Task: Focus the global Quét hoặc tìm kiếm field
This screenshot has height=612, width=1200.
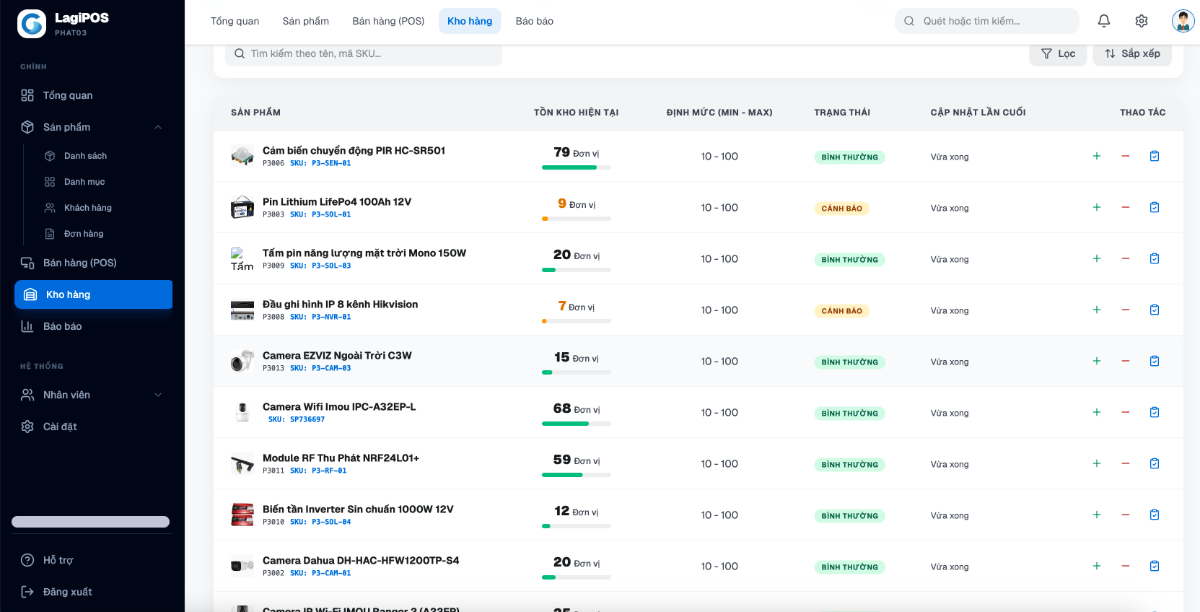Action: coord(987,21)
